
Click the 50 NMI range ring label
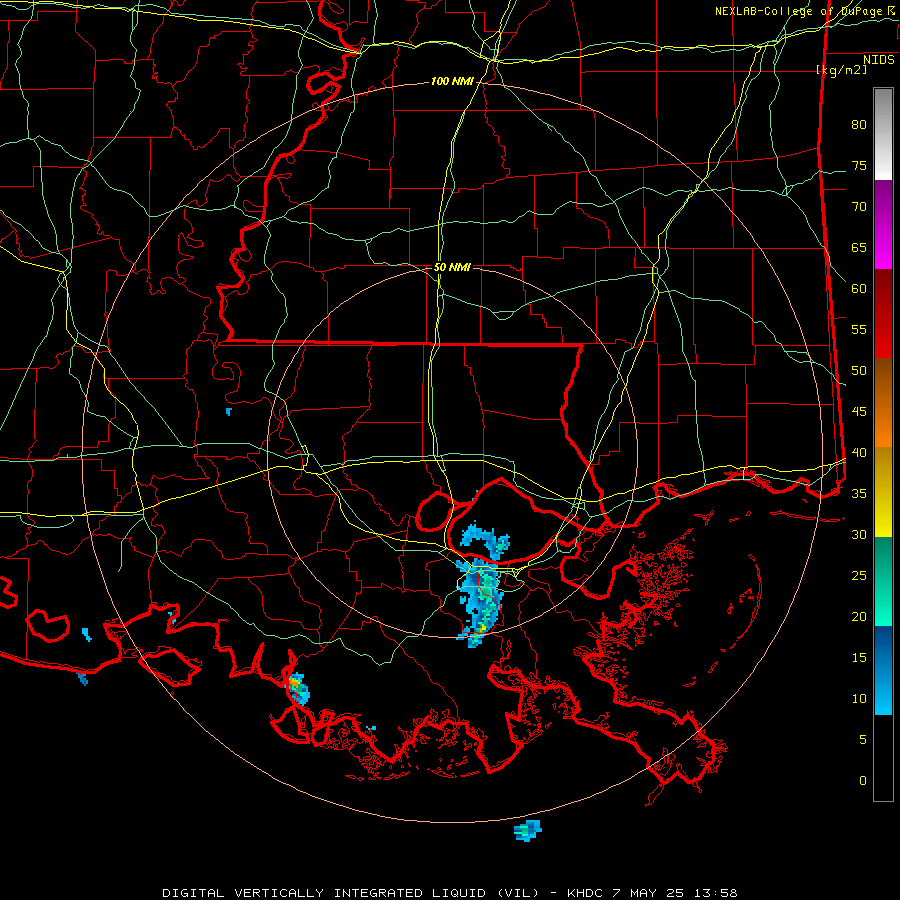(x=452, y=267)
